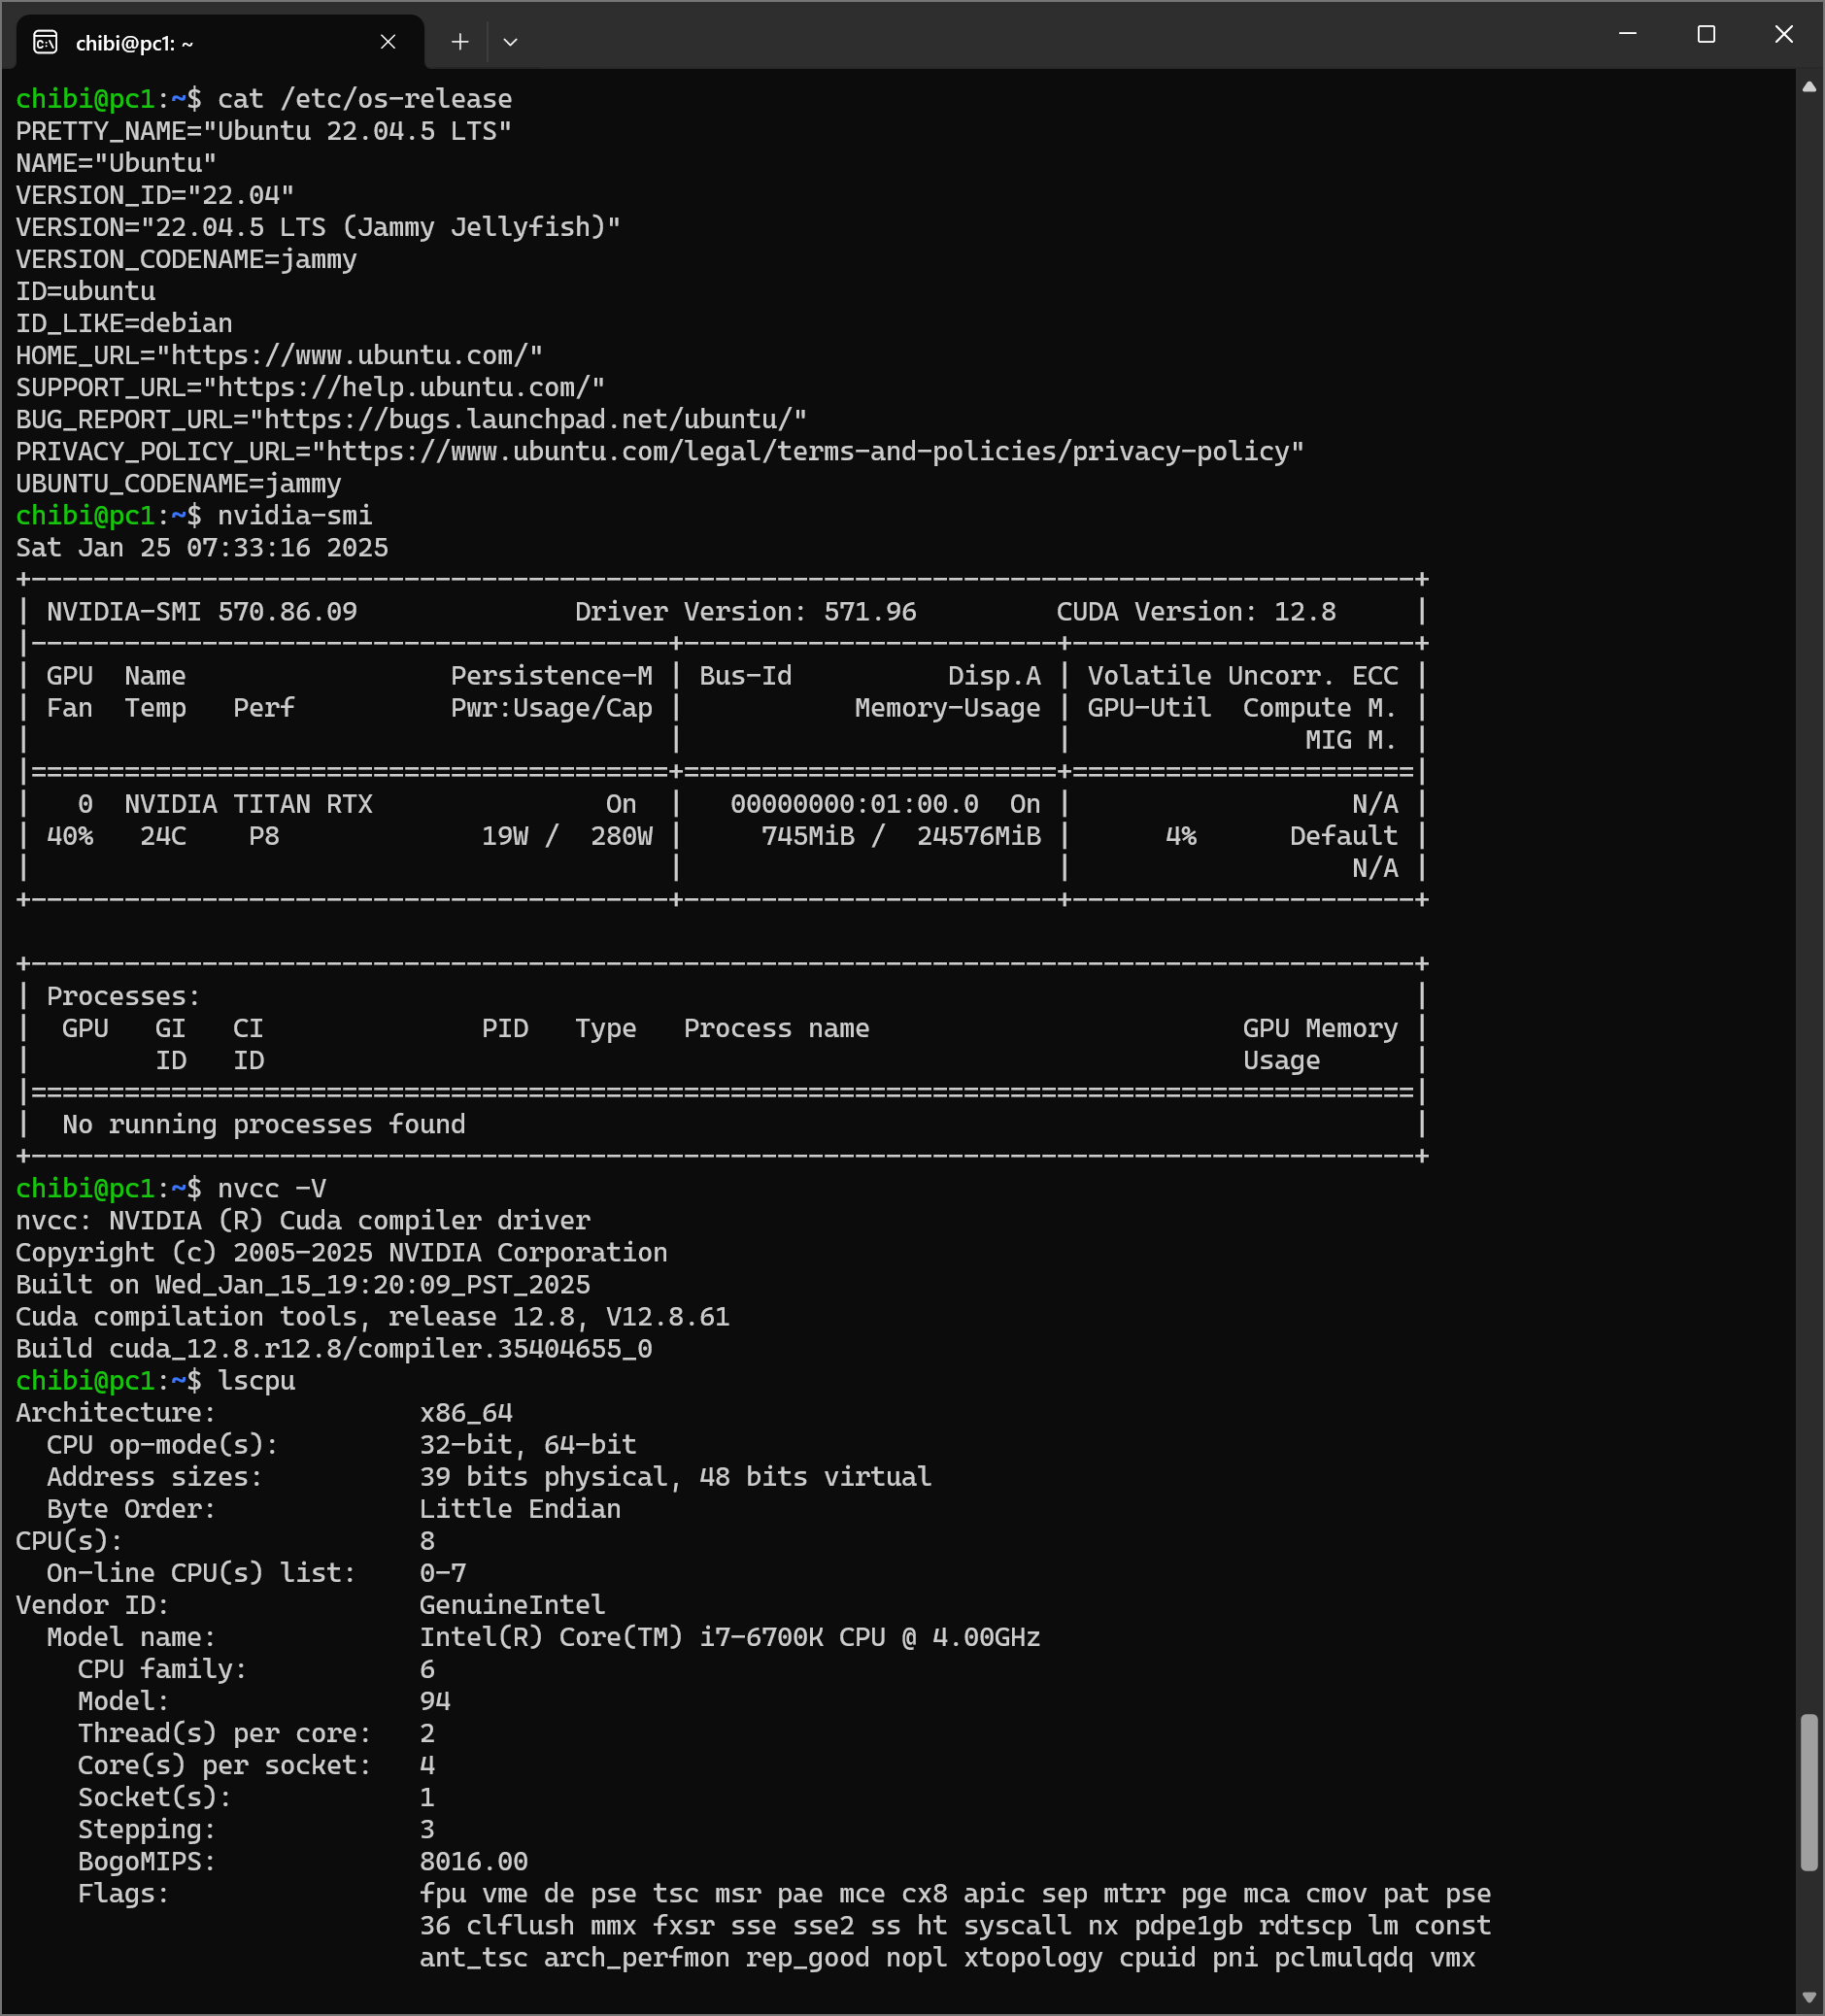
Task: Click the nvidia-smi command text
Action: click(x=294, y=516)
